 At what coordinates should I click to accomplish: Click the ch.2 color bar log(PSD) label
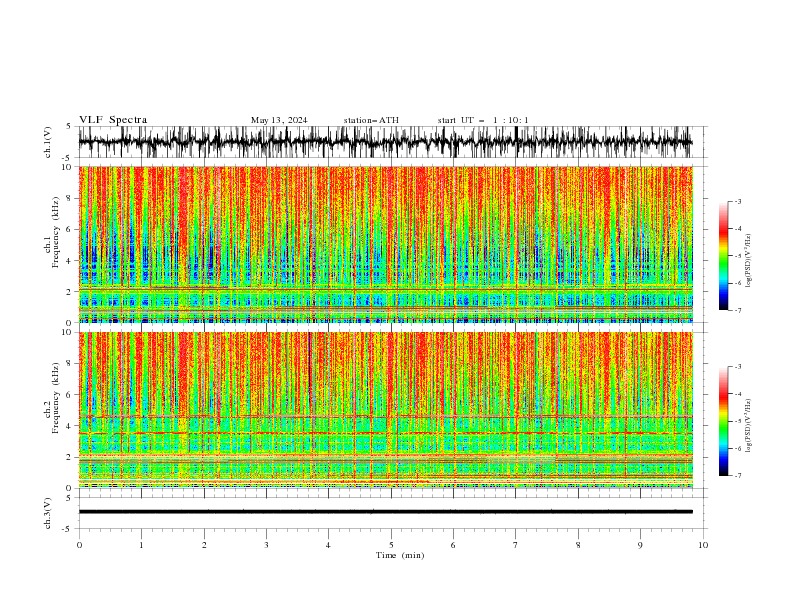(749, 425)
